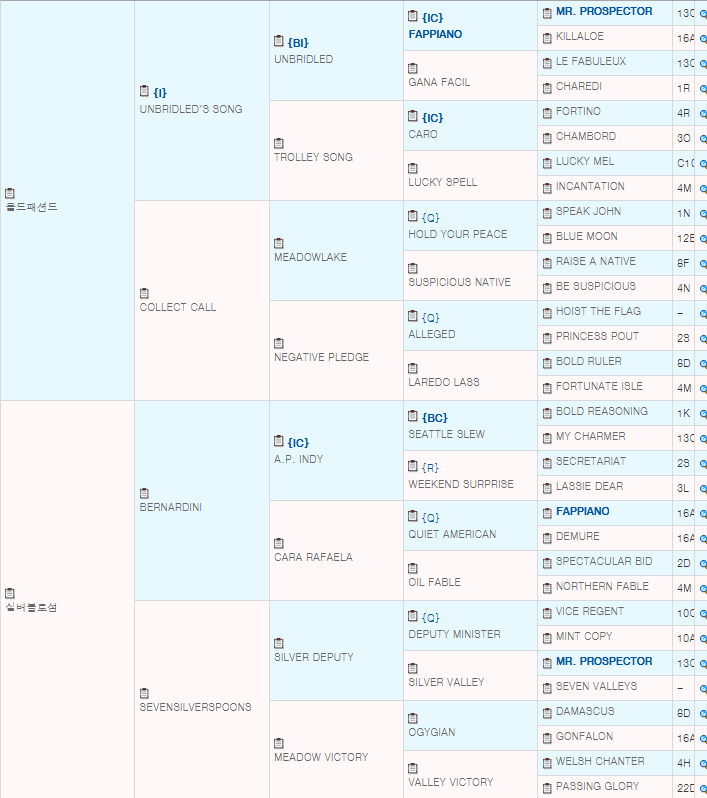Select the LAREDO LASS entry
The image size is (707, 798).
(x=444, y=382)
